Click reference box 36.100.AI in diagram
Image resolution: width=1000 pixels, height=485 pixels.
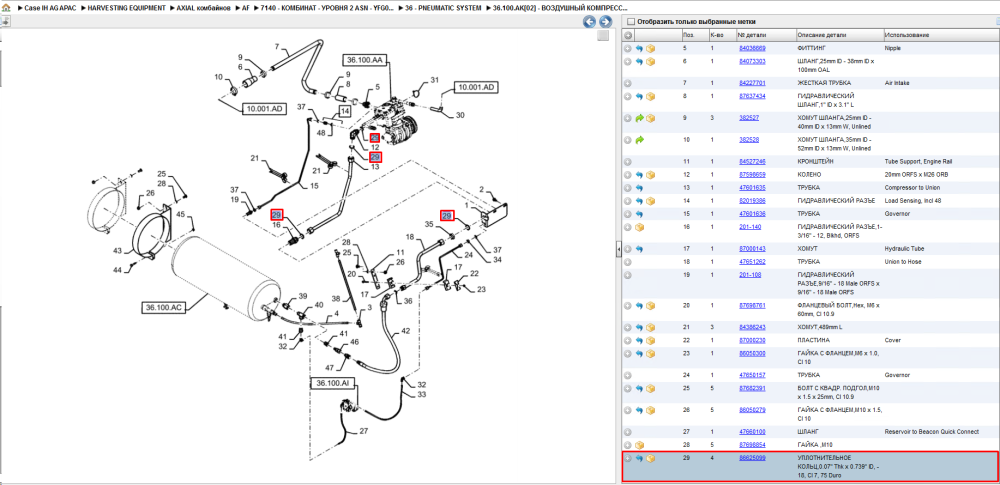coord(334,383)
